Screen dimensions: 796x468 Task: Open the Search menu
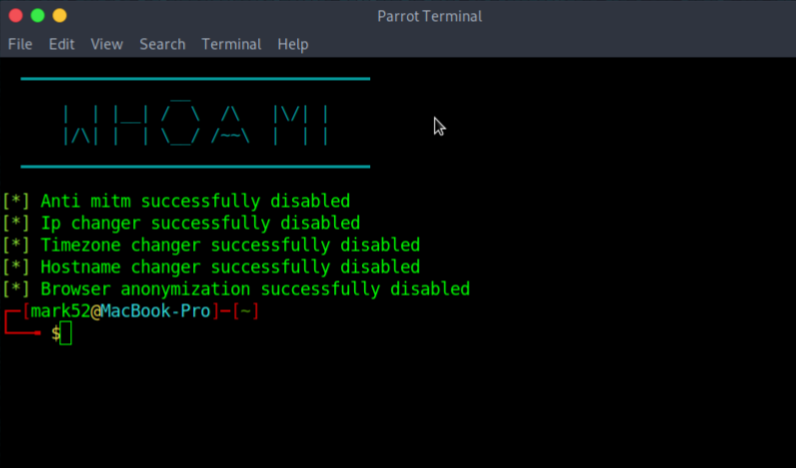[x=162, y=44]
